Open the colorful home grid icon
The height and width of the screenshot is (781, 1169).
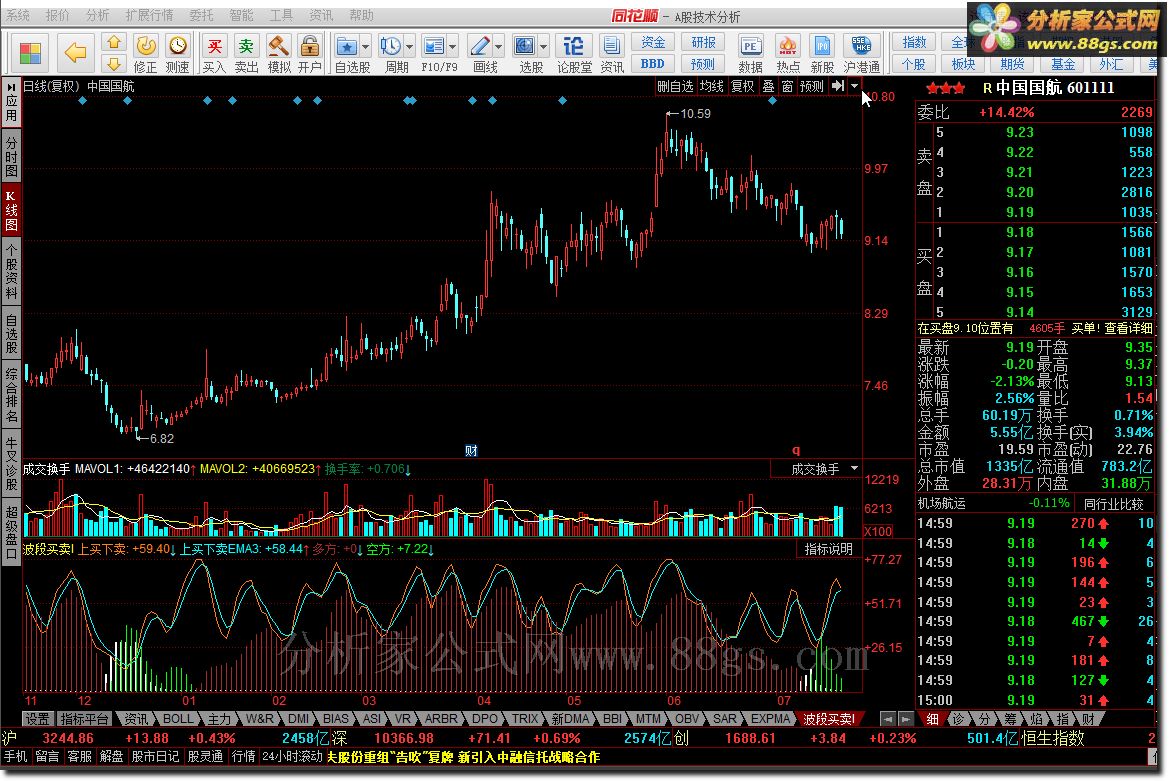coord(30,53)
